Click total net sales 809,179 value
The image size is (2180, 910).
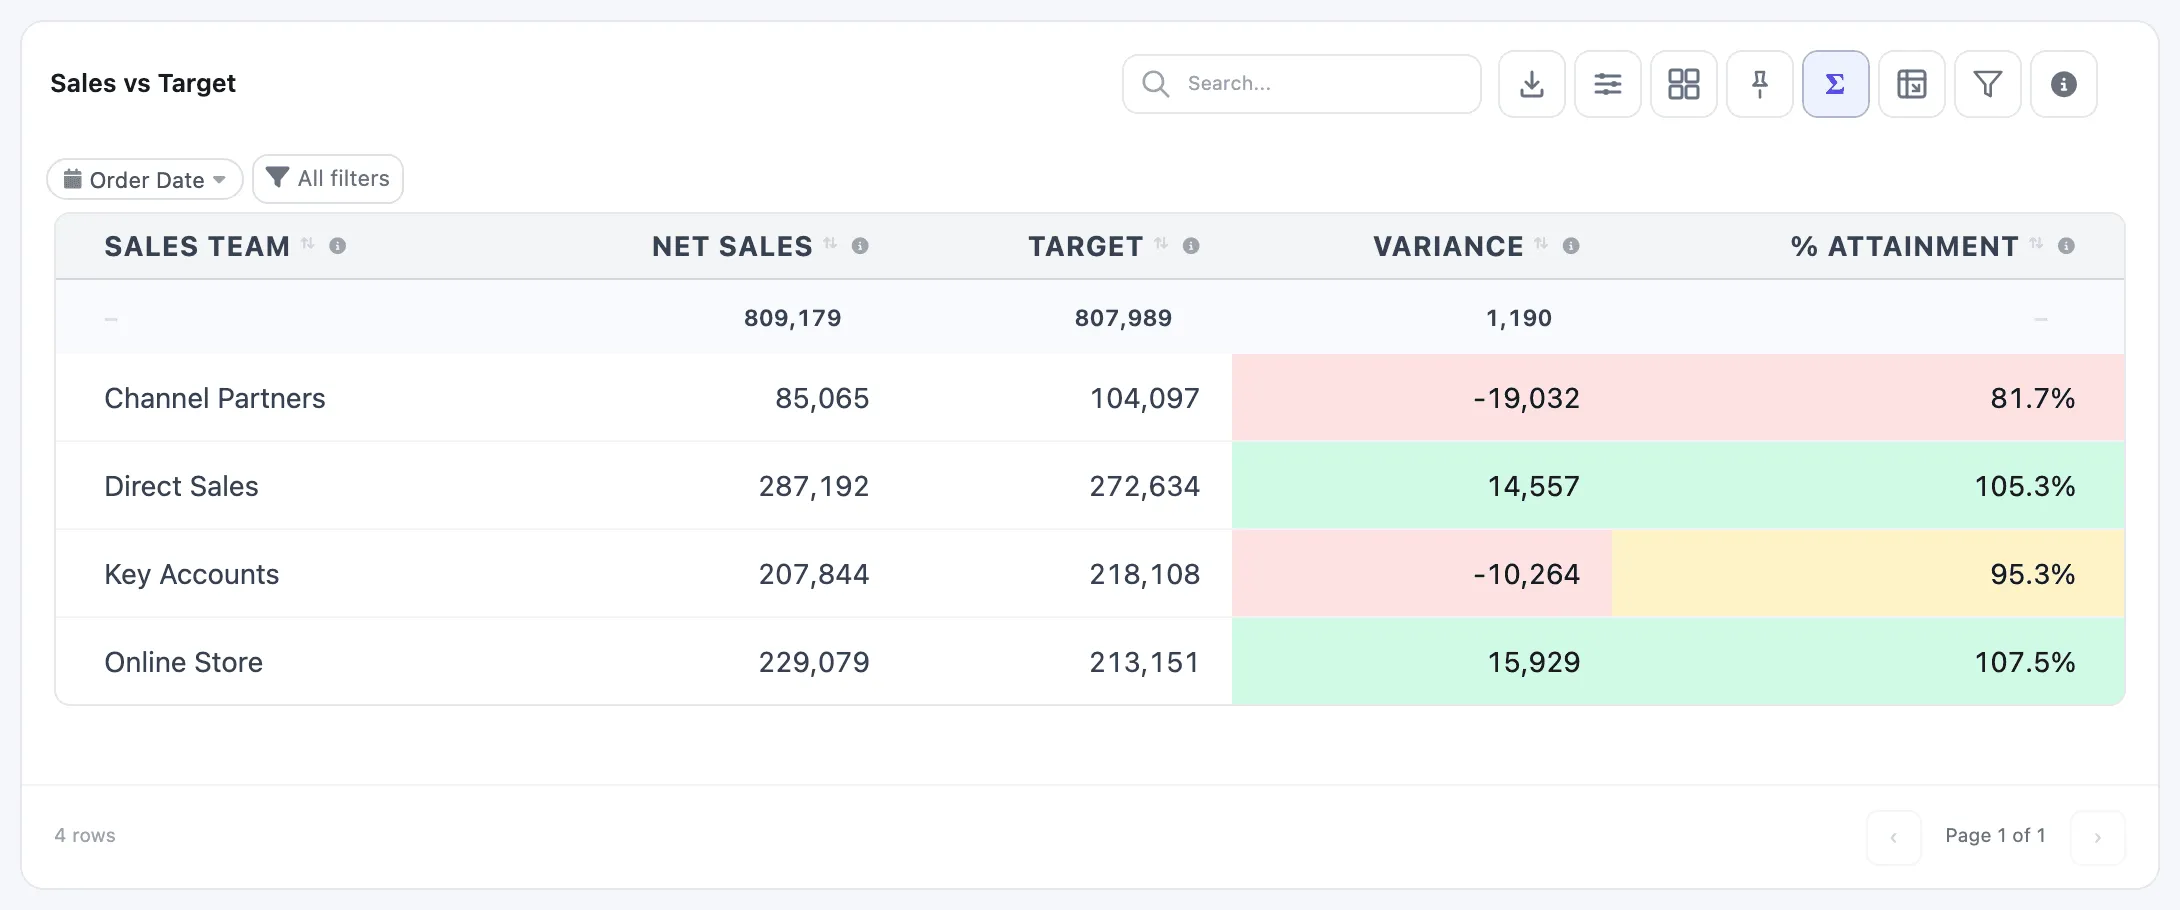click(x=792, y=318)
